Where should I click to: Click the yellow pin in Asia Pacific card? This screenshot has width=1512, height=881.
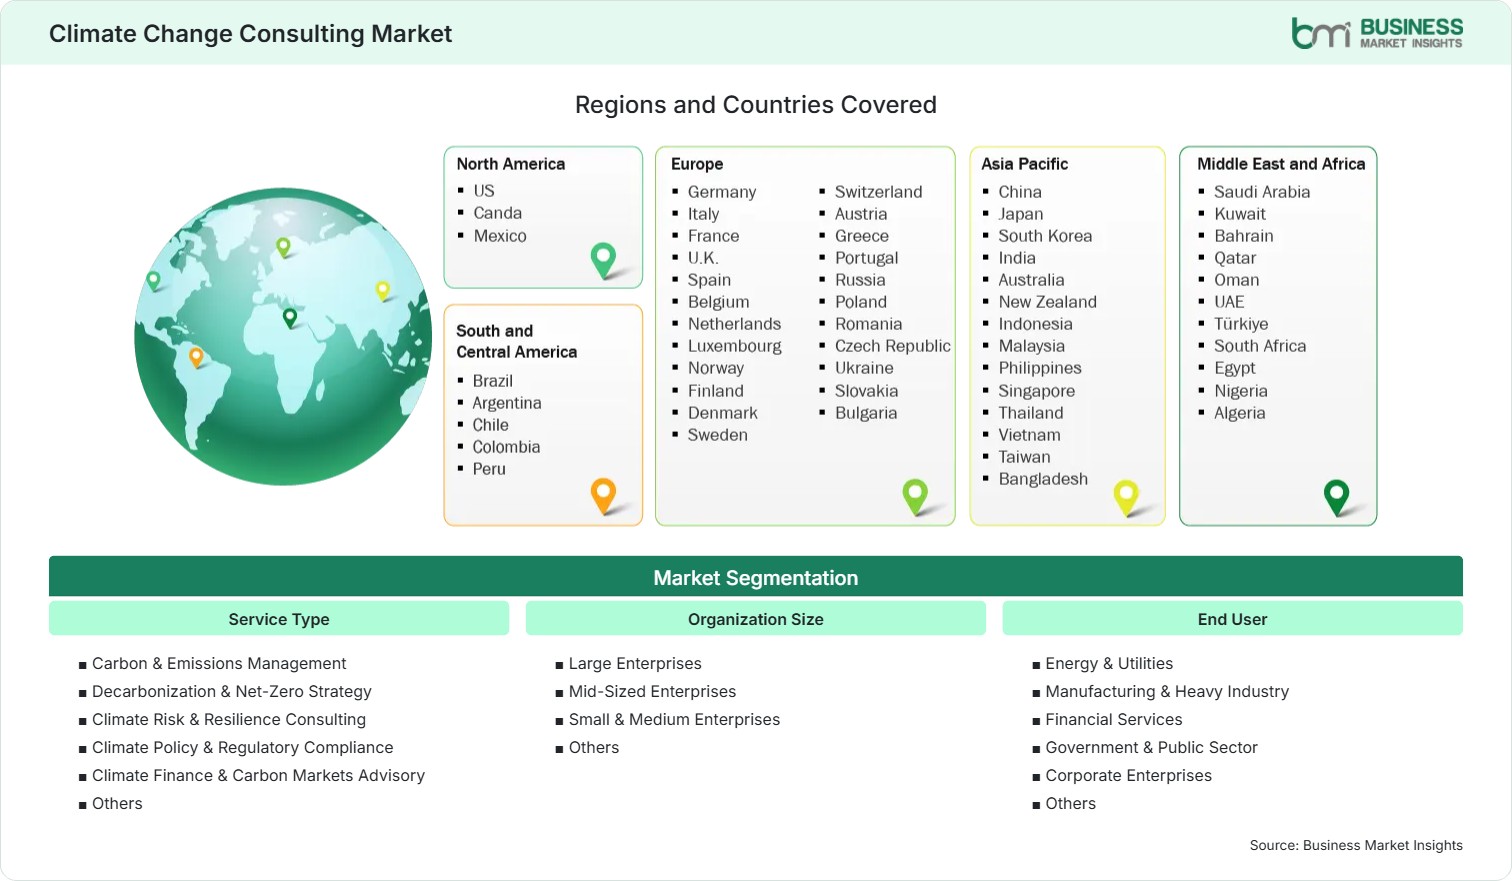coord(1126,498)
